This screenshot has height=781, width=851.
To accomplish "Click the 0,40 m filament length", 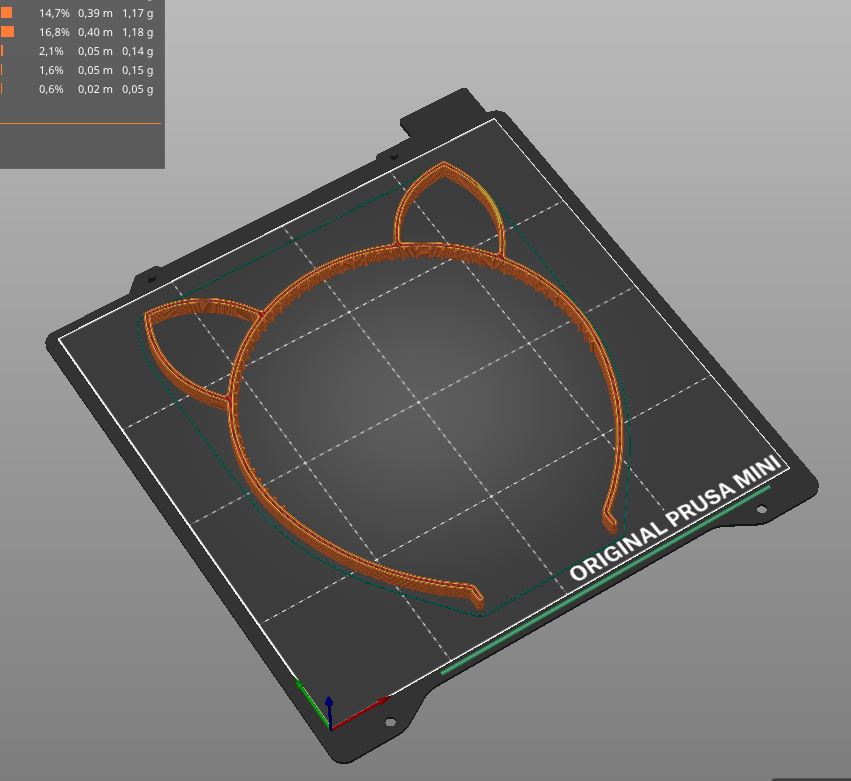I will coord(96,32).
